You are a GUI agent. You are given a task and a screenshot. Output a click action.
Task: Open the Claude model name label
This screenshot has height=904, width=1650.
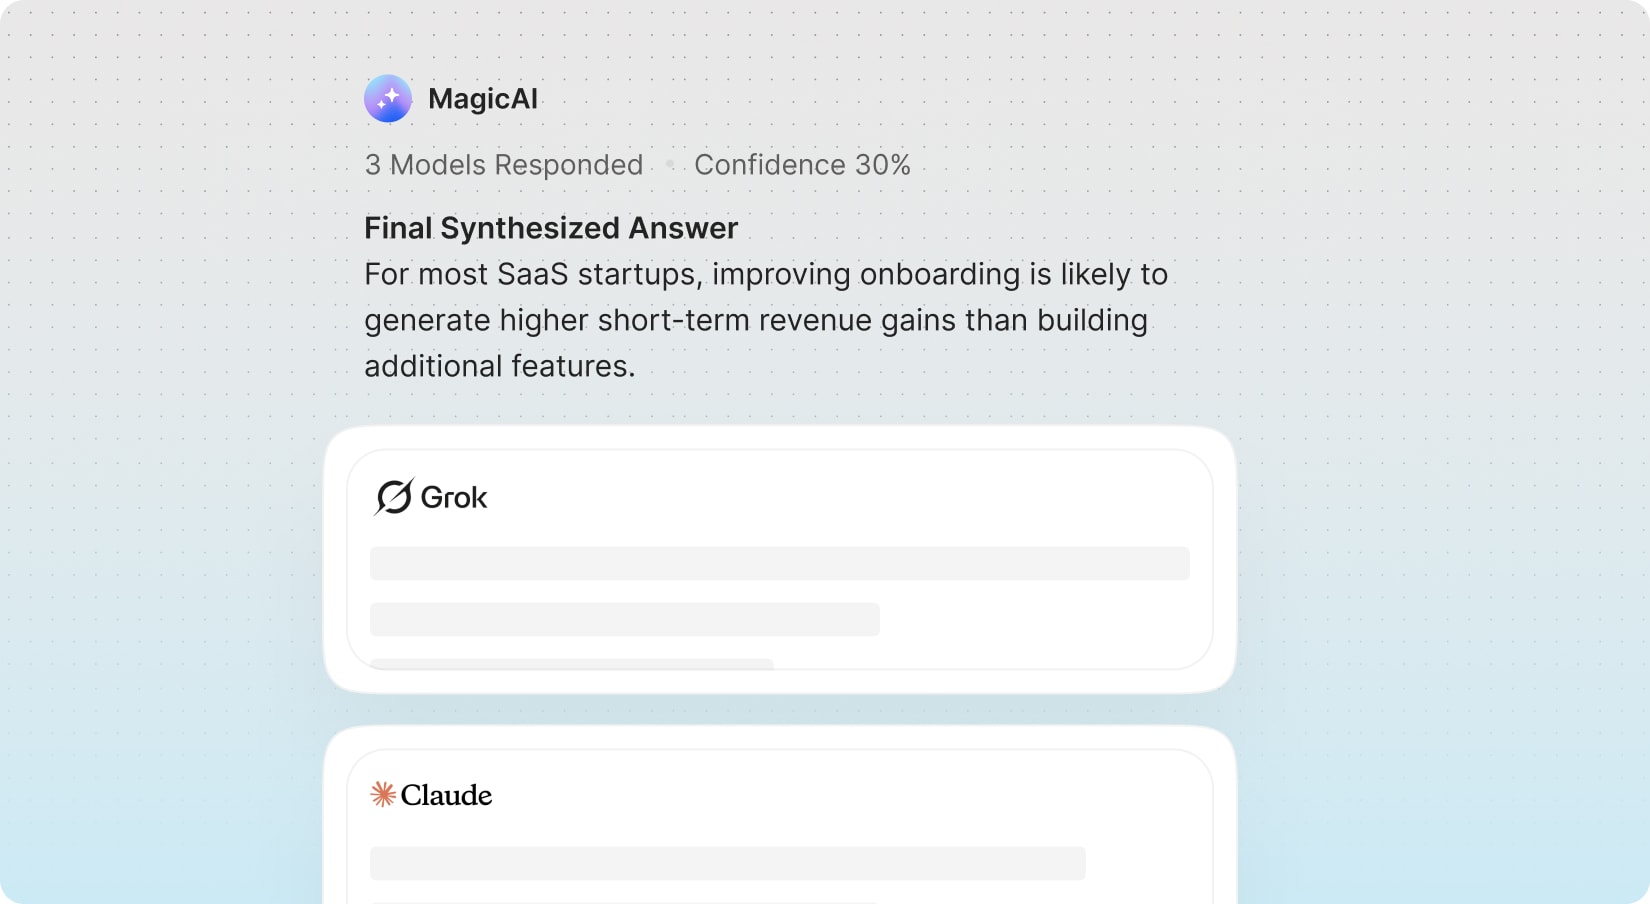446,795
